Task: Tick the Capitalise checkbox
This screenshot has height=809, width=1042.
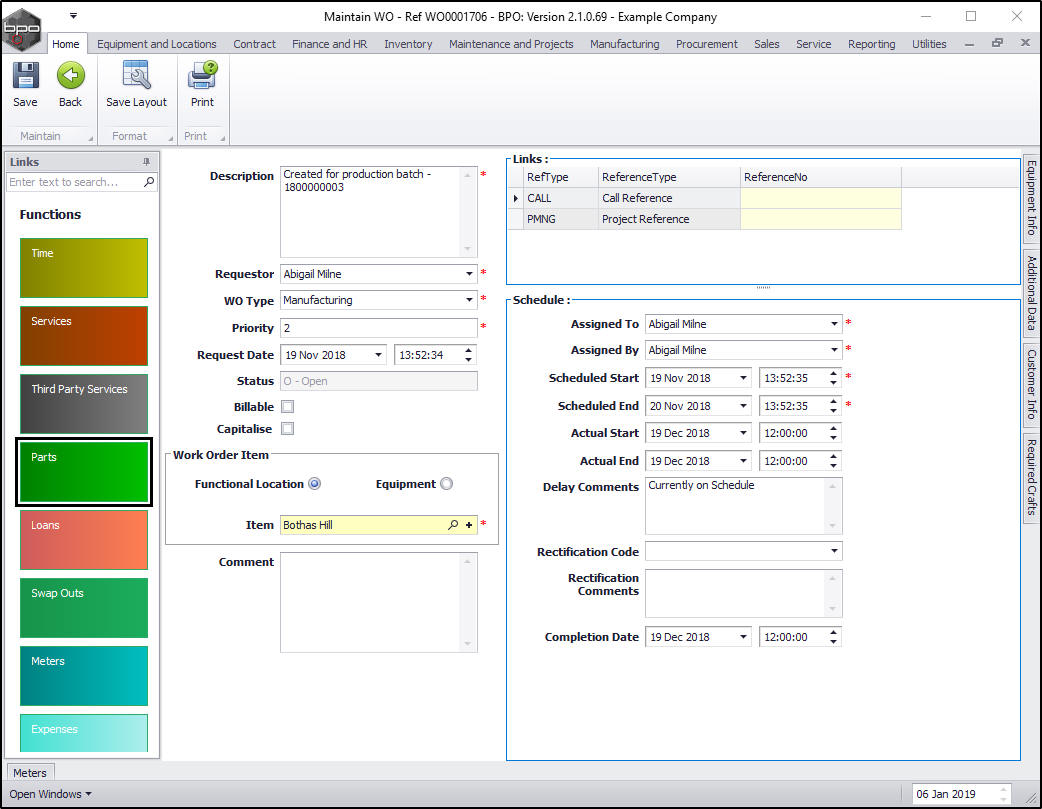Action: pyautogui.click(x=288, y=429)
